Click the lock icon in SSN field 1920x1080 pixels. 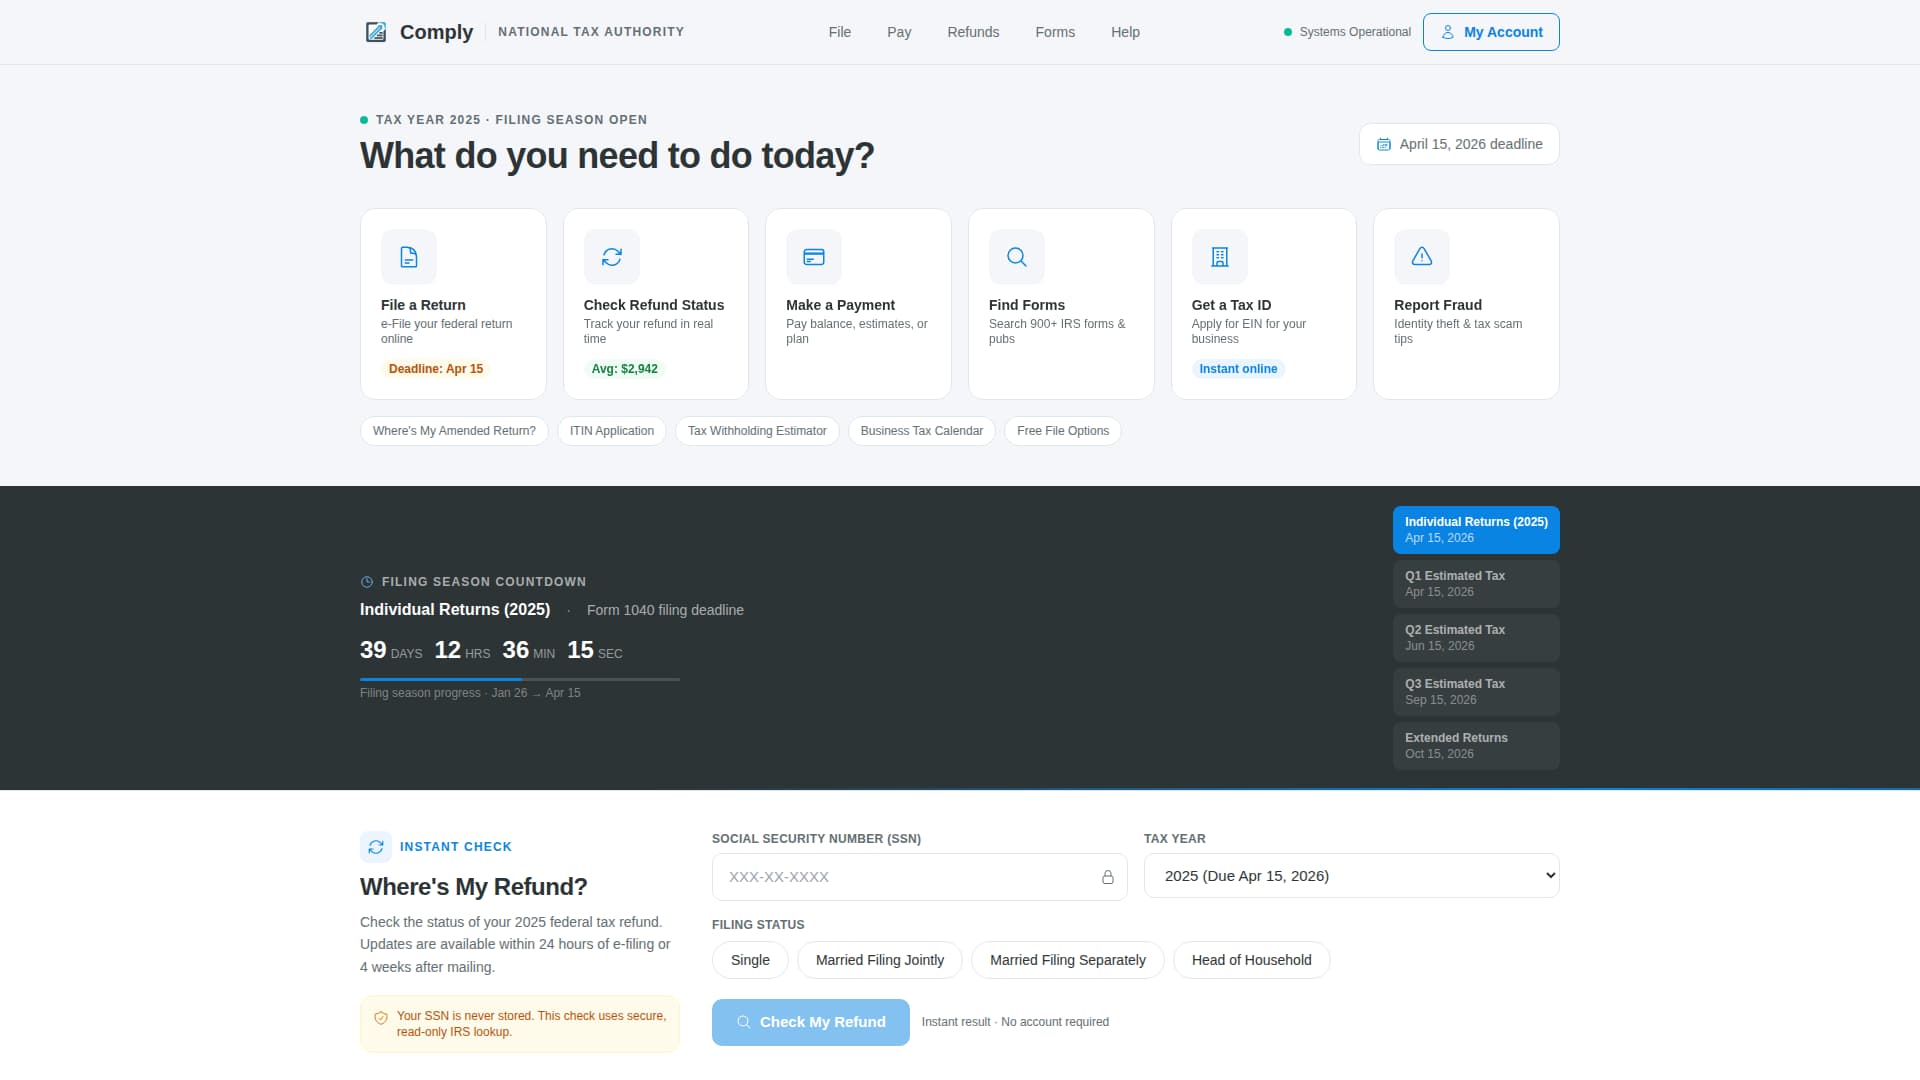1107,877
